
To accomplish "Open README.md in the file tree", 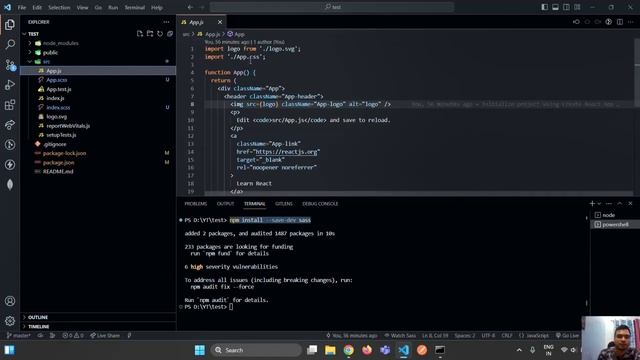I will pyautogui.click(x=98, y=171).
